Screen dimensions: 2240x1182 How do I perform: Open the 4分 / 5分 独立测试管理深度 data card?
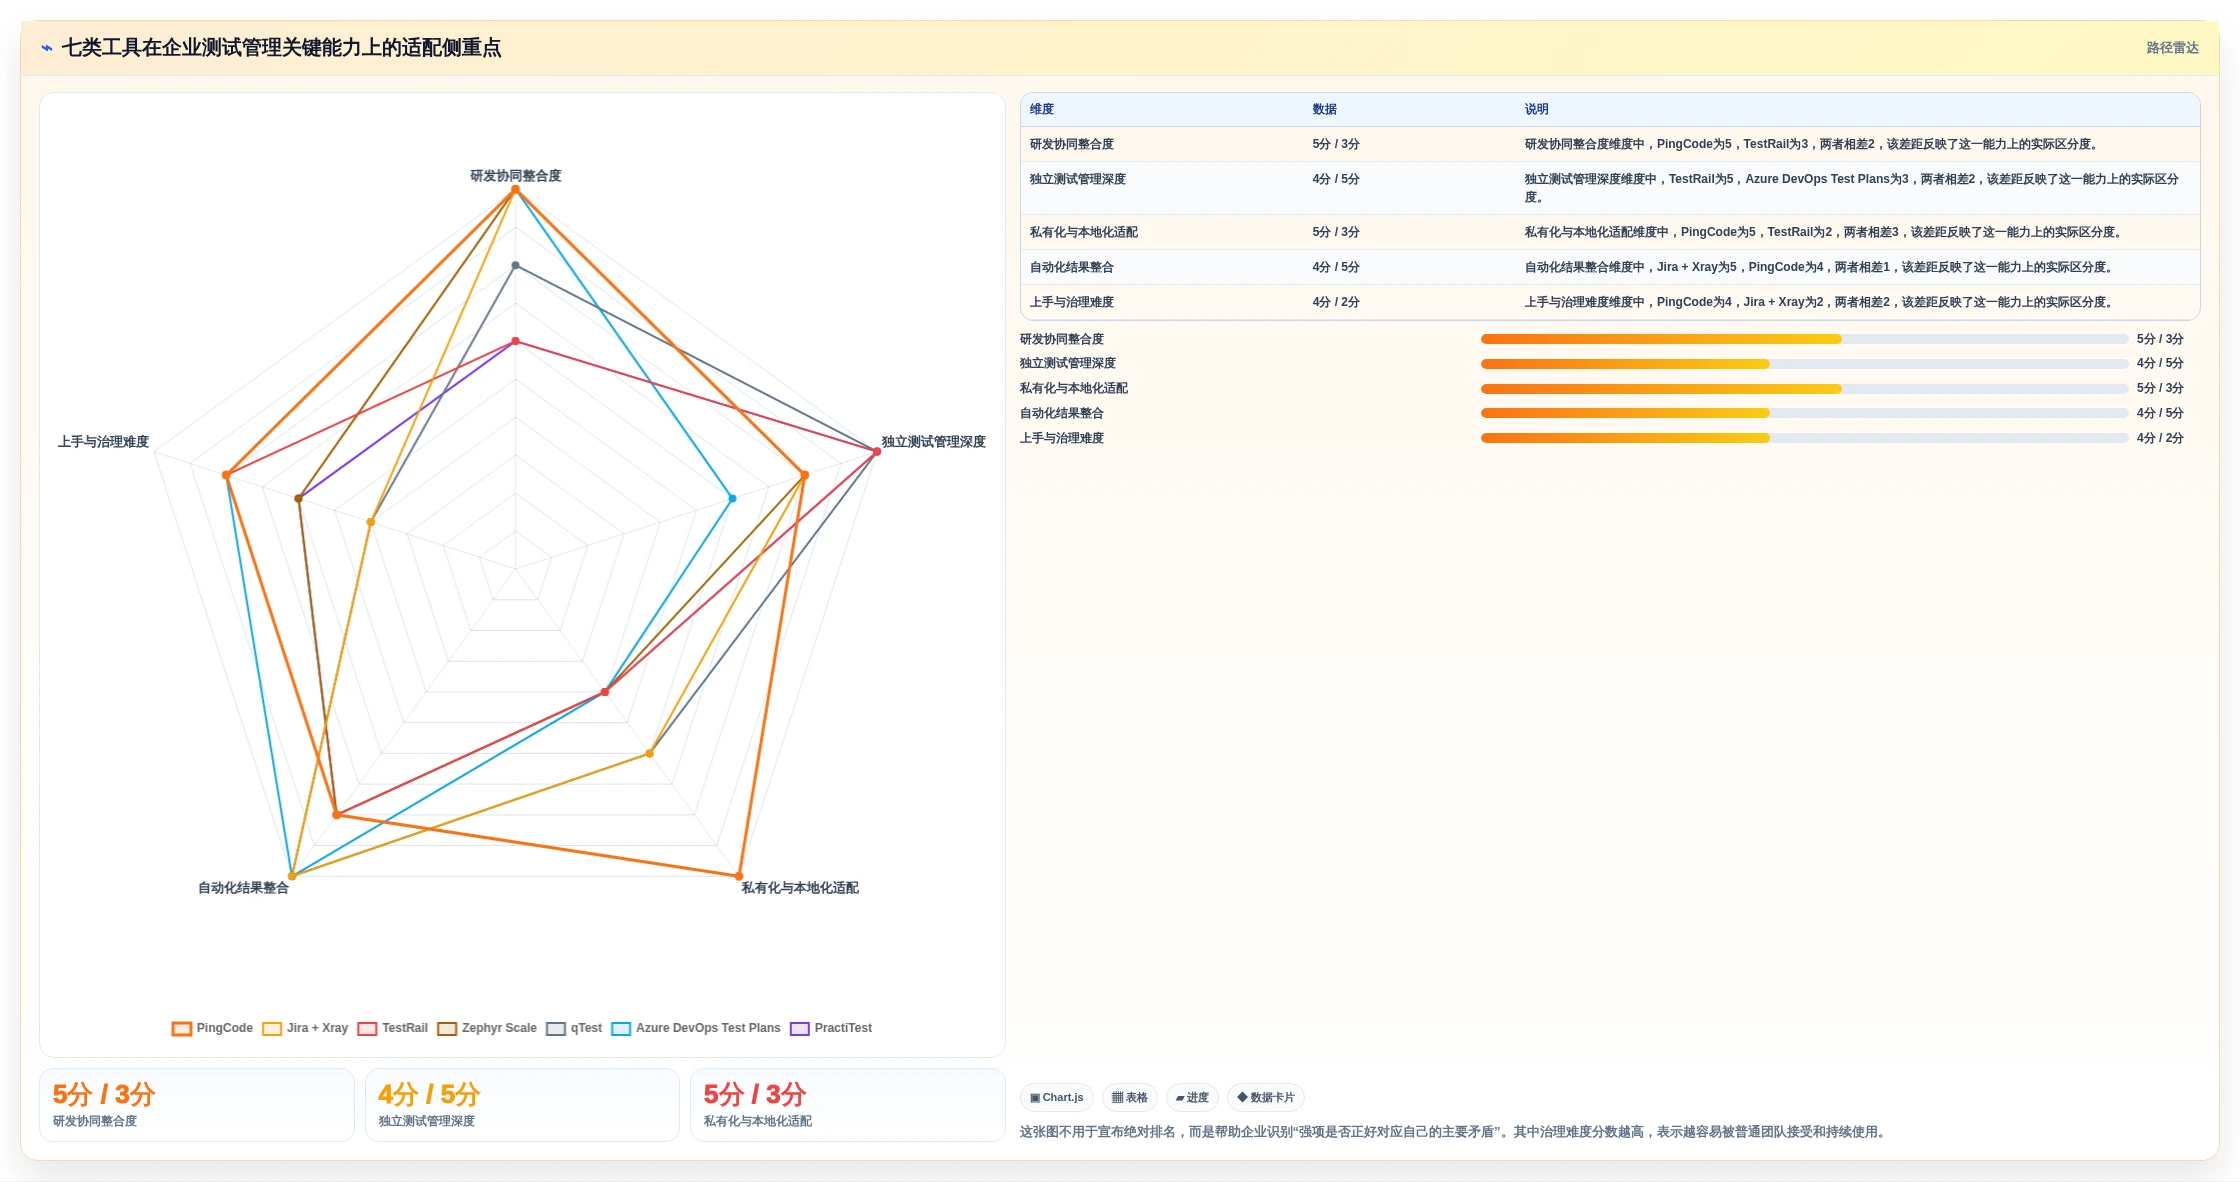tap(522, 1105)
